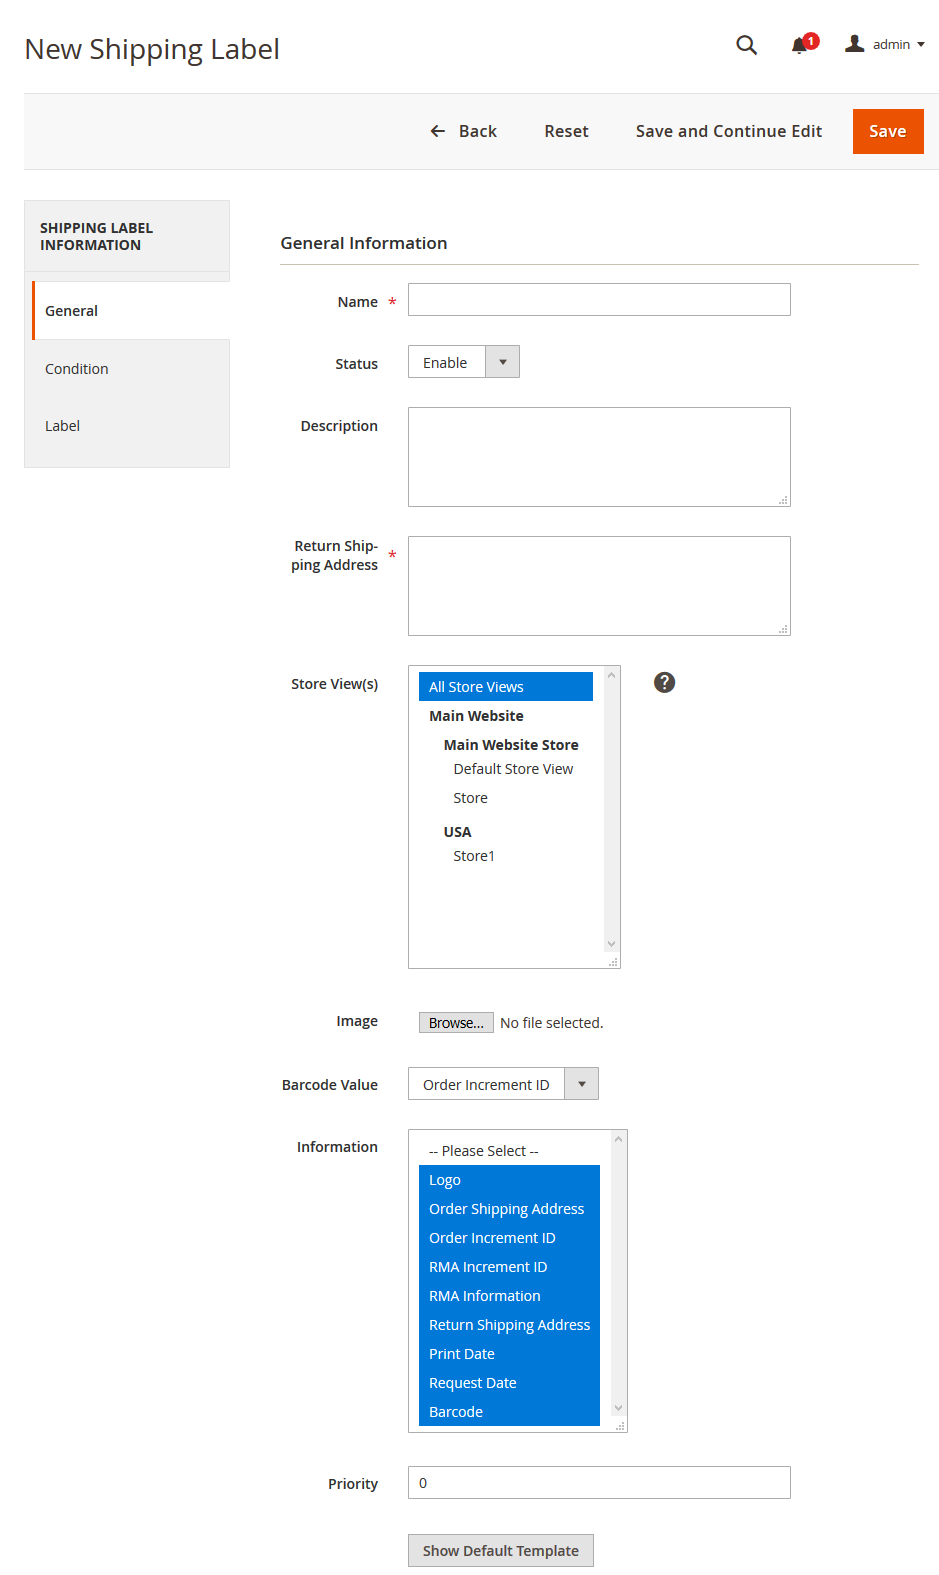The width and height of the screenshot is (939, 1575).
Task: Browse for an image file
Action: point(456,1022)
